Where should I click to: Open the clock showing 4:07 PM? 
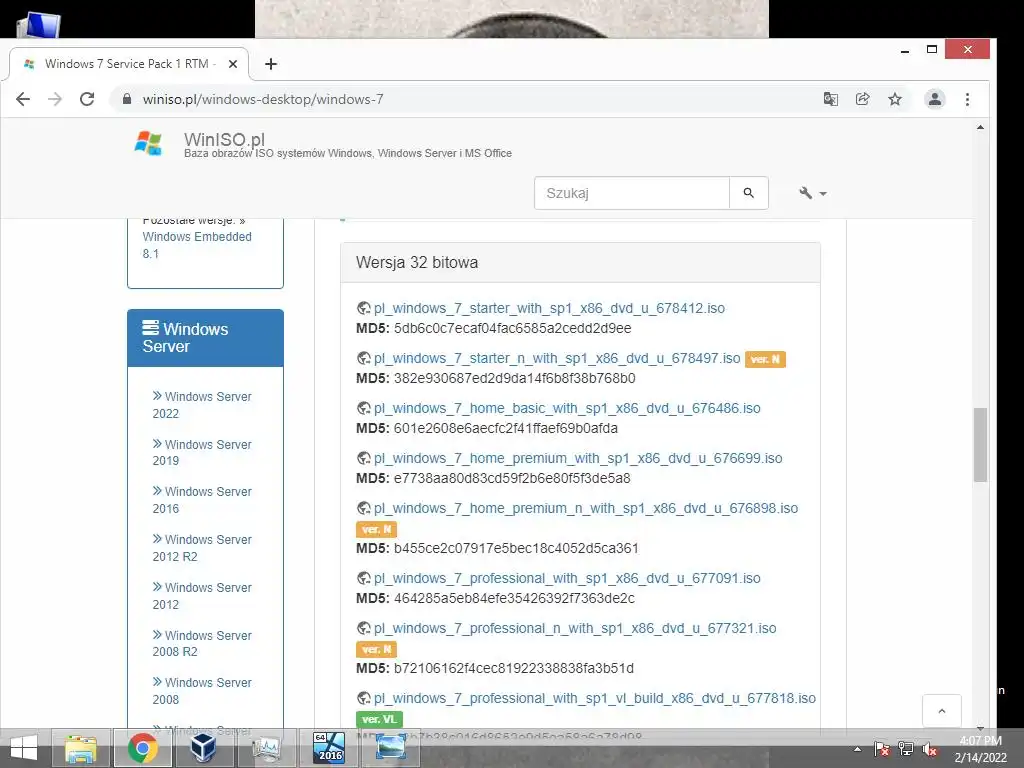coord(980,749)
